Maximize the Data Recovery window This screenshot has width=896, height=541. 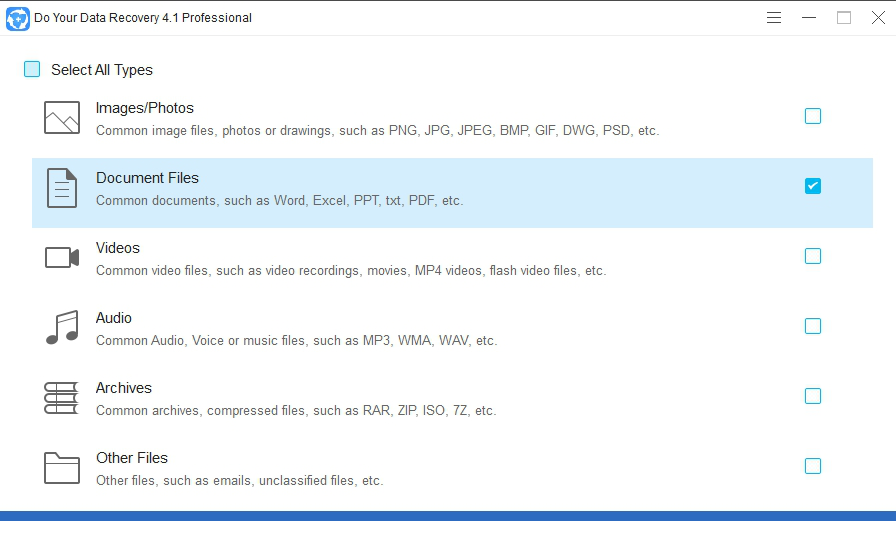(x=843, y=18)
